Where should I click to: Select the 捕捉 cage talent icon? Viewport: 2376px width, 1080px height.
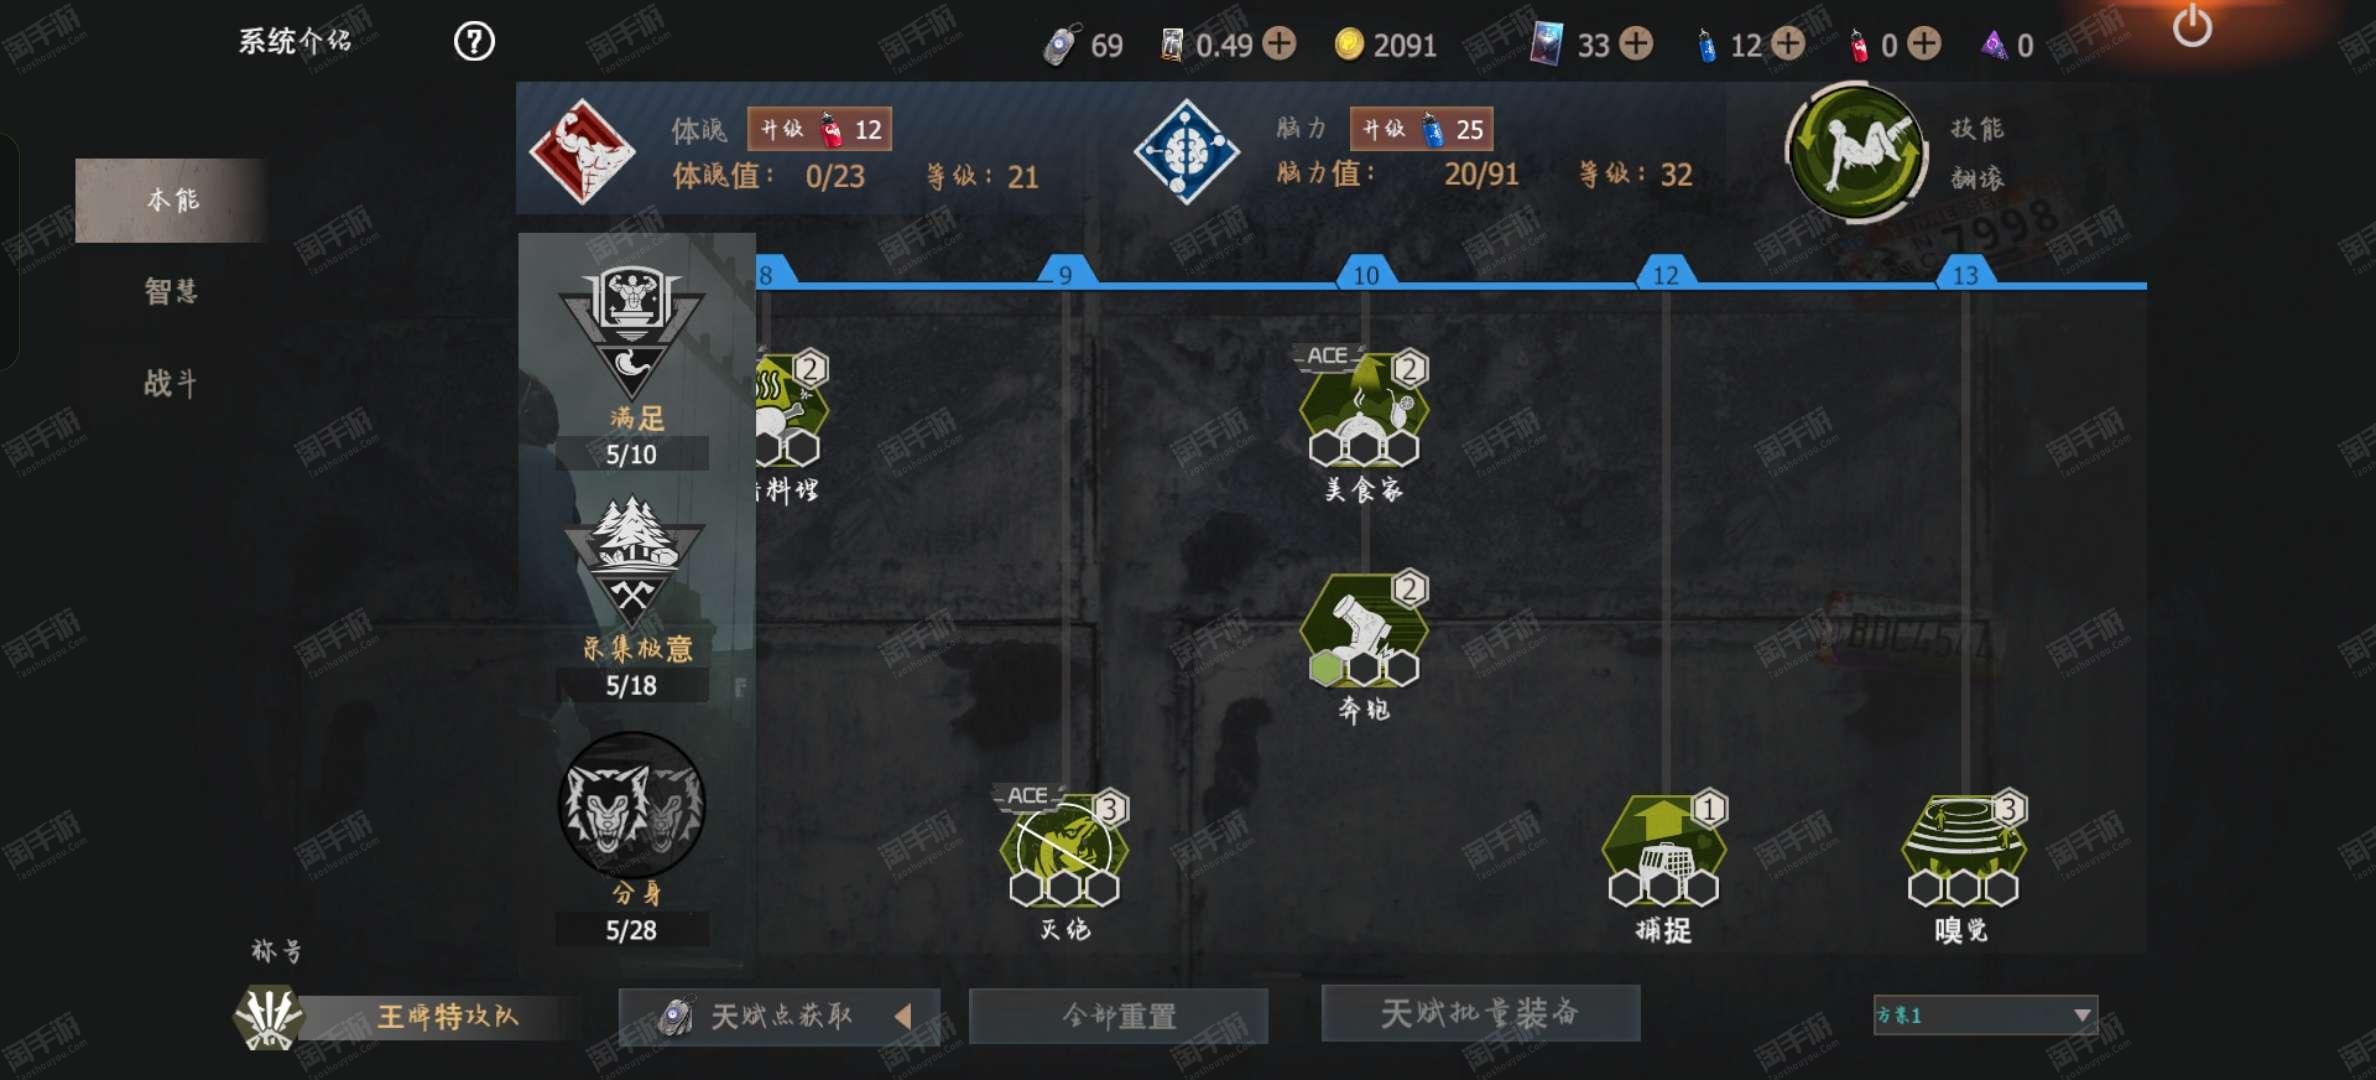coord(1663,850)
